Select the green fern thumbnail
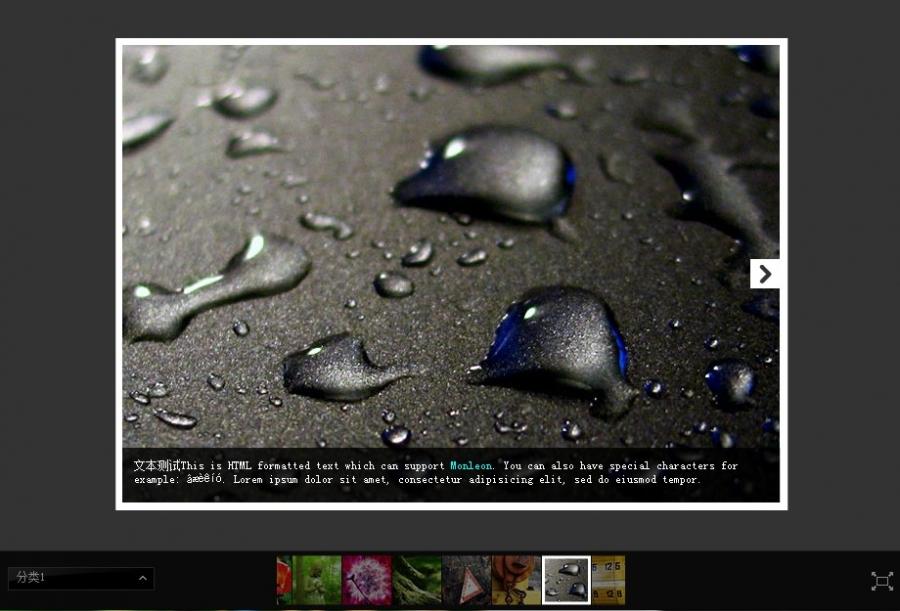Screen dimensions: 900x611 point(417,580)
